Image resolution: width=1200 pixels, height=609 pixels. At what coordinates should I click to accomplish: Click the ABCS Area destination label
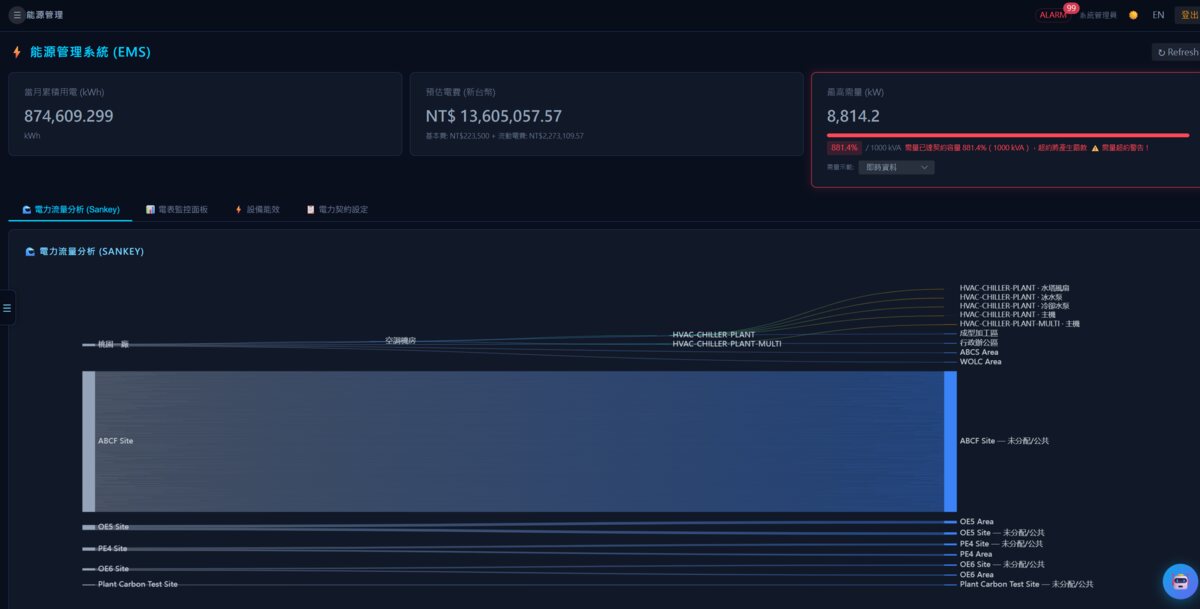[979, 352]
